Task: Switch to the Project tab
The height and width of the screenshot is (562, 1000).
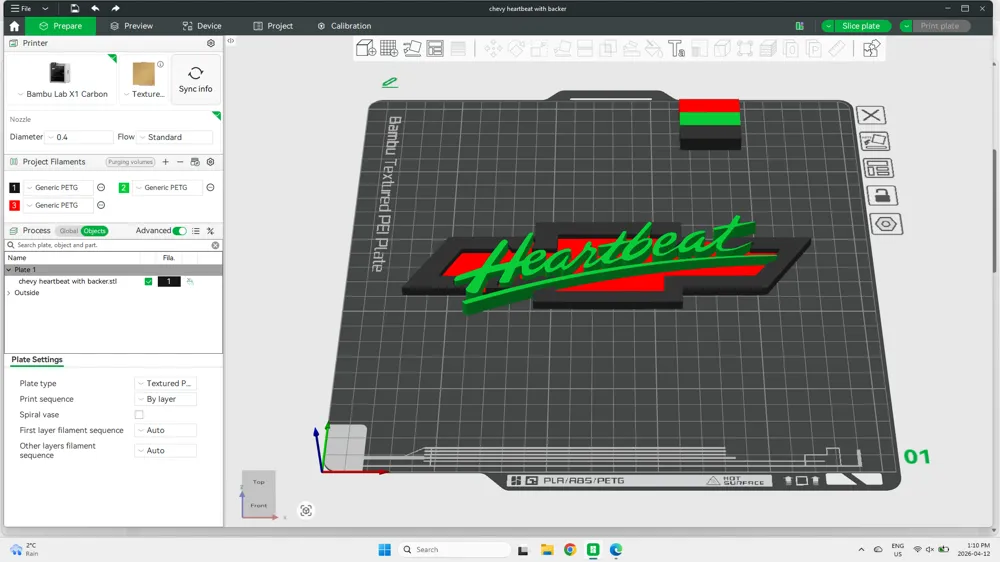Action: pos(273,26)
